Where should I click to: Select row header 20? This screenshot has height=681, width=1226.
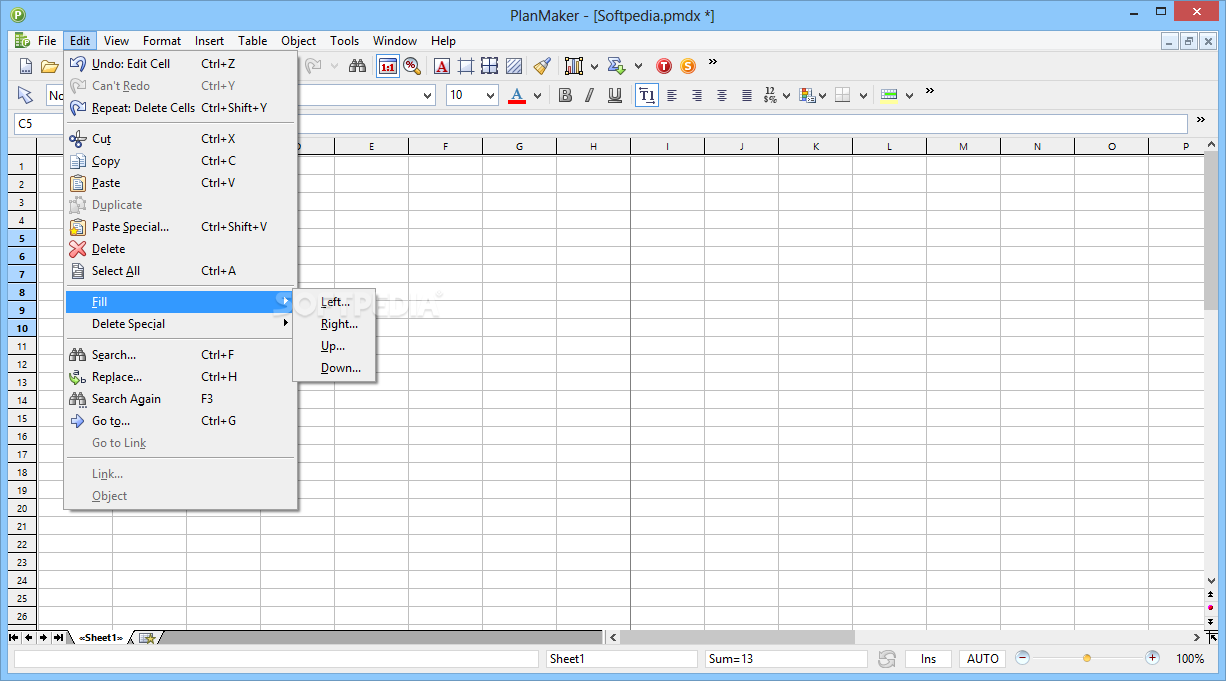click(22, 508)
